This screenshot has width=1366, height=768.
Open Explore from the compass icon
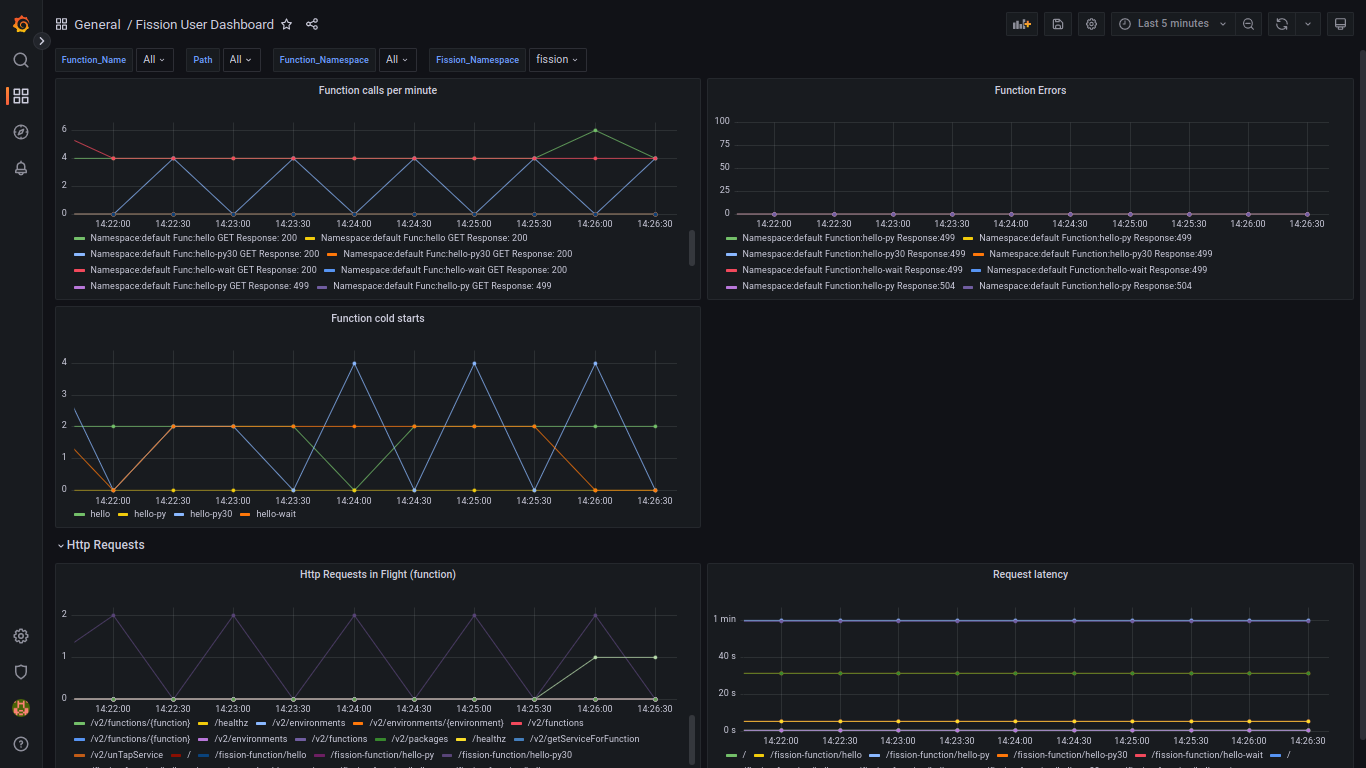[x=20, y=131]
